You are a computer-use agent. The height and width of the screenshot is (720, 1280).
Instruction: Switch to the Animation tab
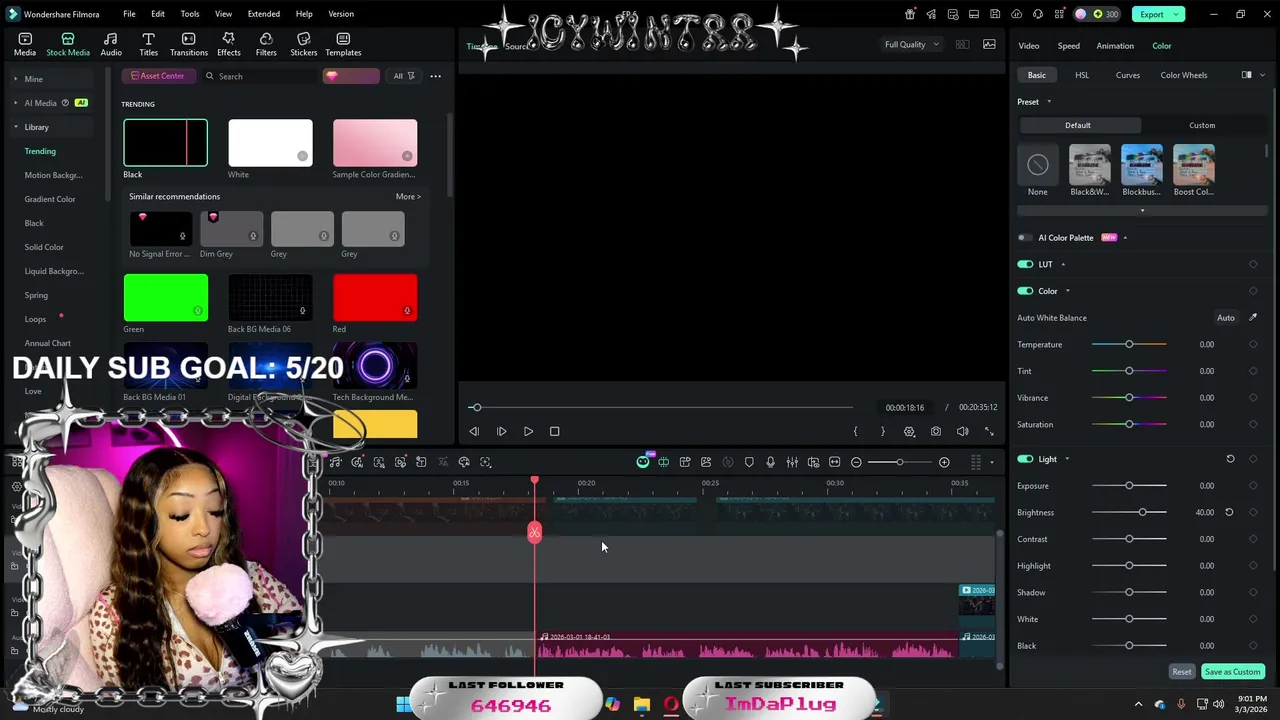point(1115,46)
